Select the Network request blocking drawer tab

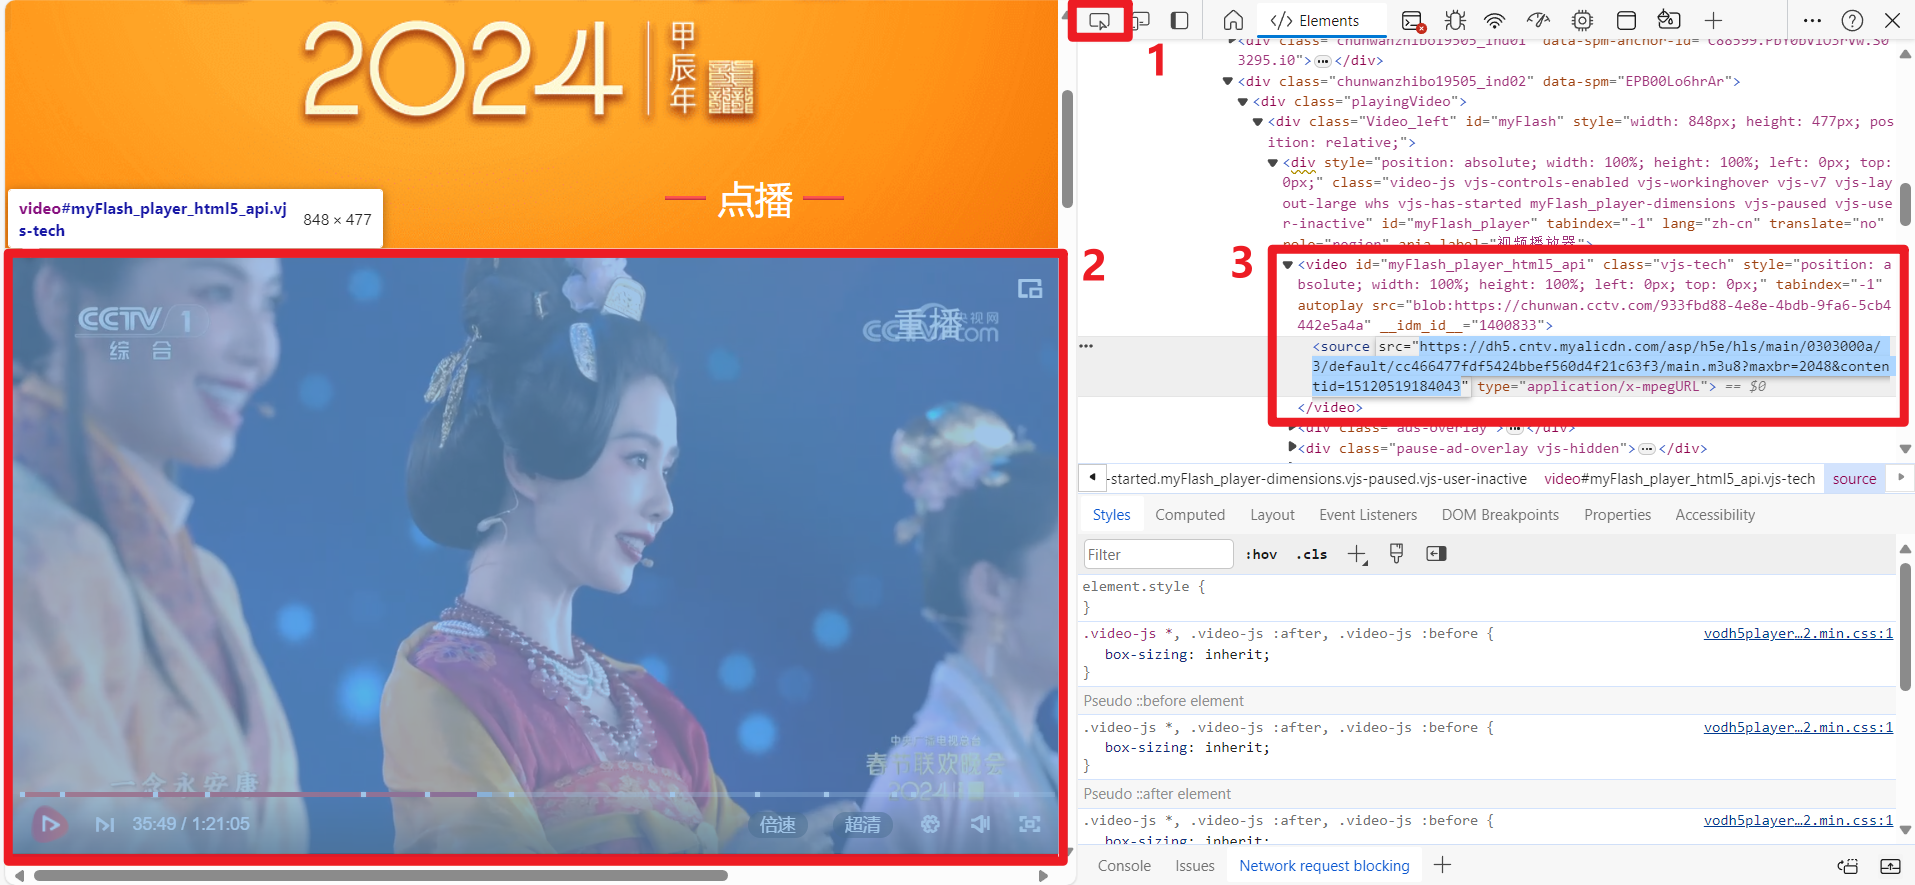click(1324, 866)
